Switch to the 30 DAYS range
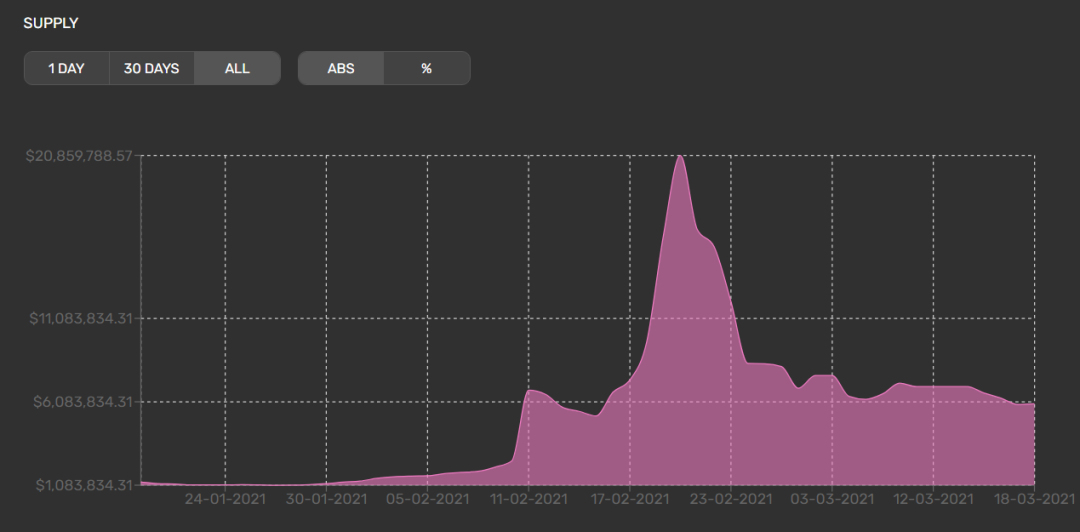Screen dimensions: 1080x532 [152, 68]
